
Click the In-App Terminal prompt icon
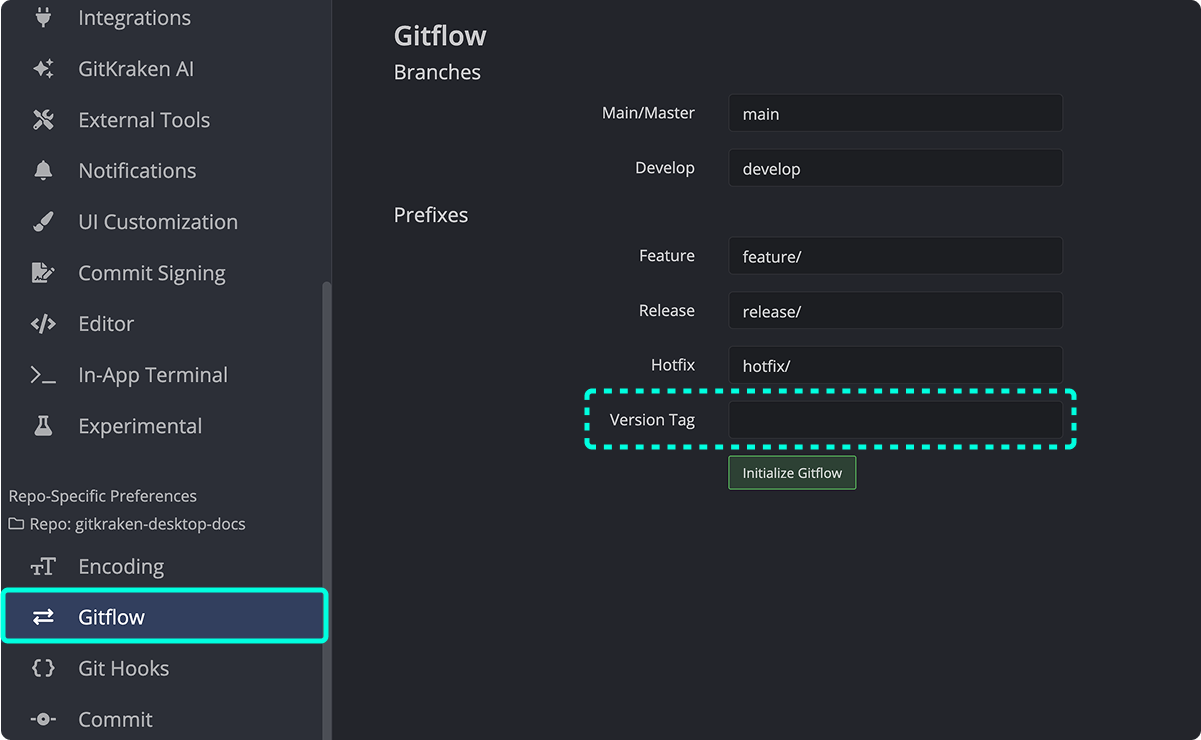point(44,374)
